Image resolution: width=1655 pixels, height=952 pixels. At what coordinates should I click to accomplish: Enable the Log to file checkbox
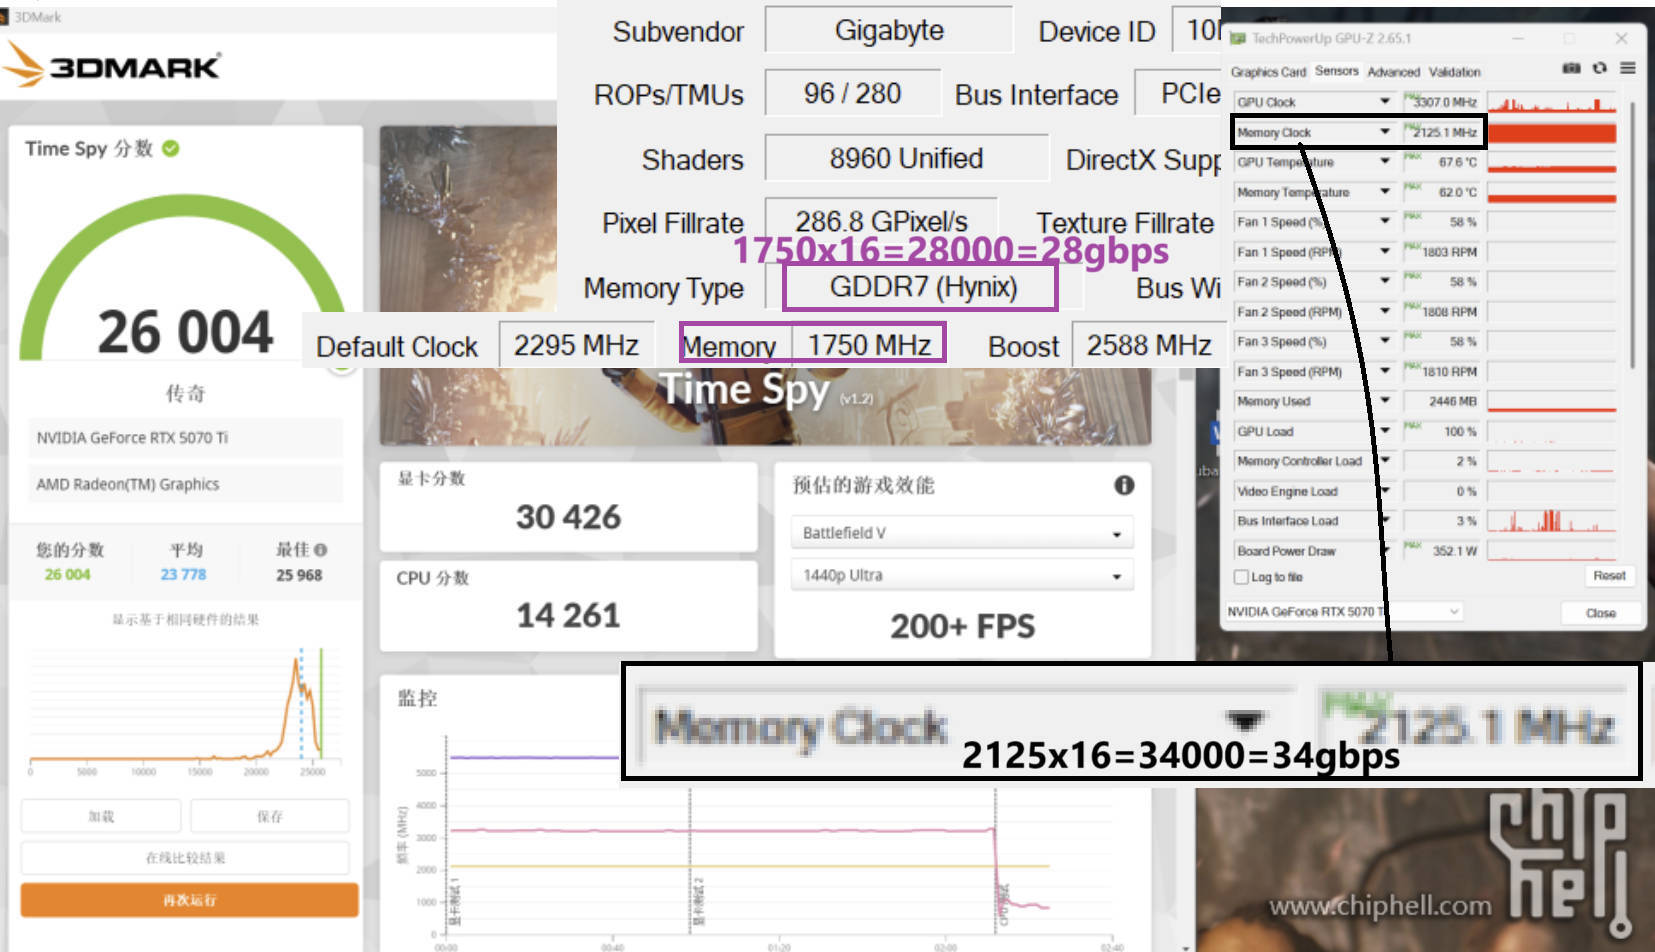[x=1242, y=576]
